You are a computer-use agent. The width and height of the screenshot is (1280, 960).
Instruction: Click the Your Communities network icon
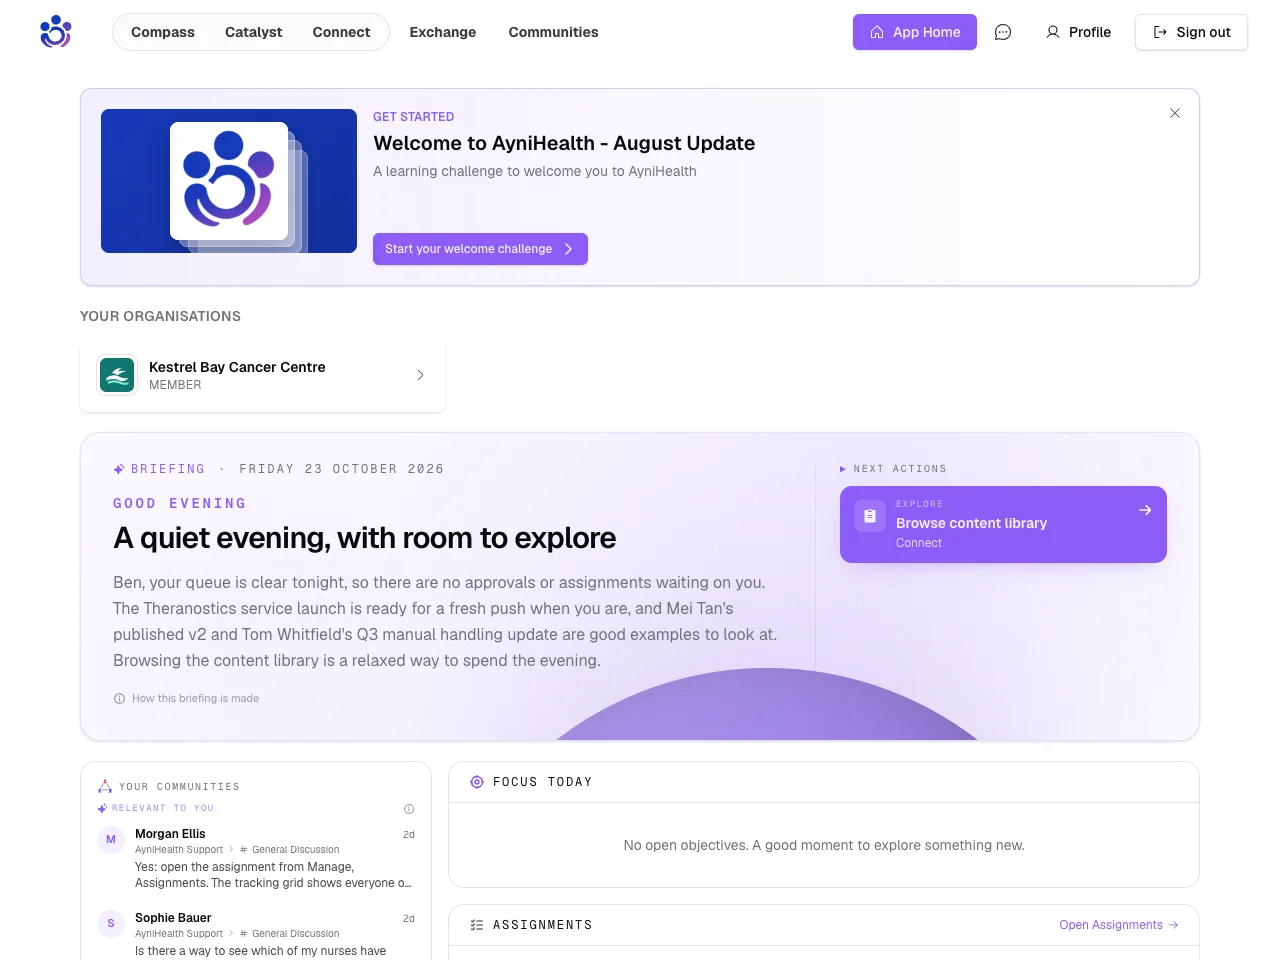[105, 786]
